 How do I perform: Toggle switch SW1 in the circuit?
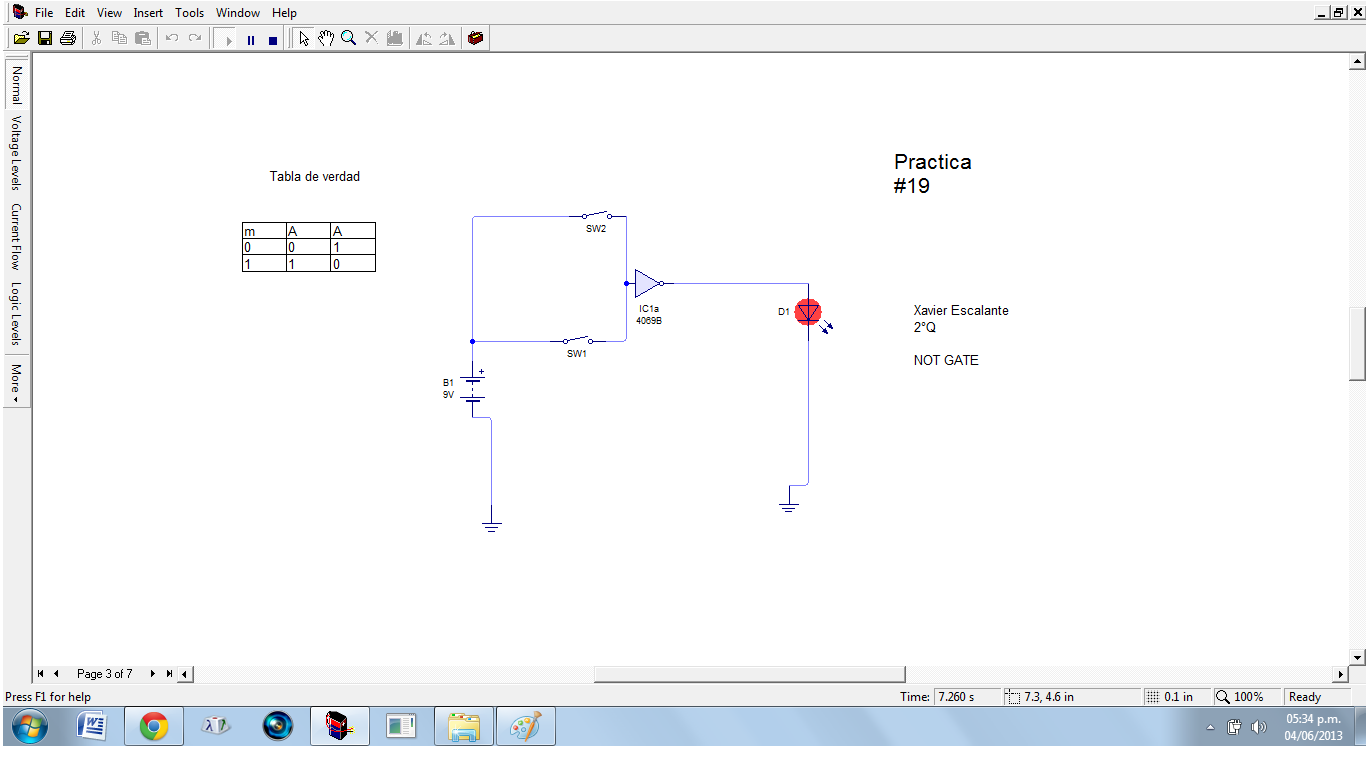(578, 341)
